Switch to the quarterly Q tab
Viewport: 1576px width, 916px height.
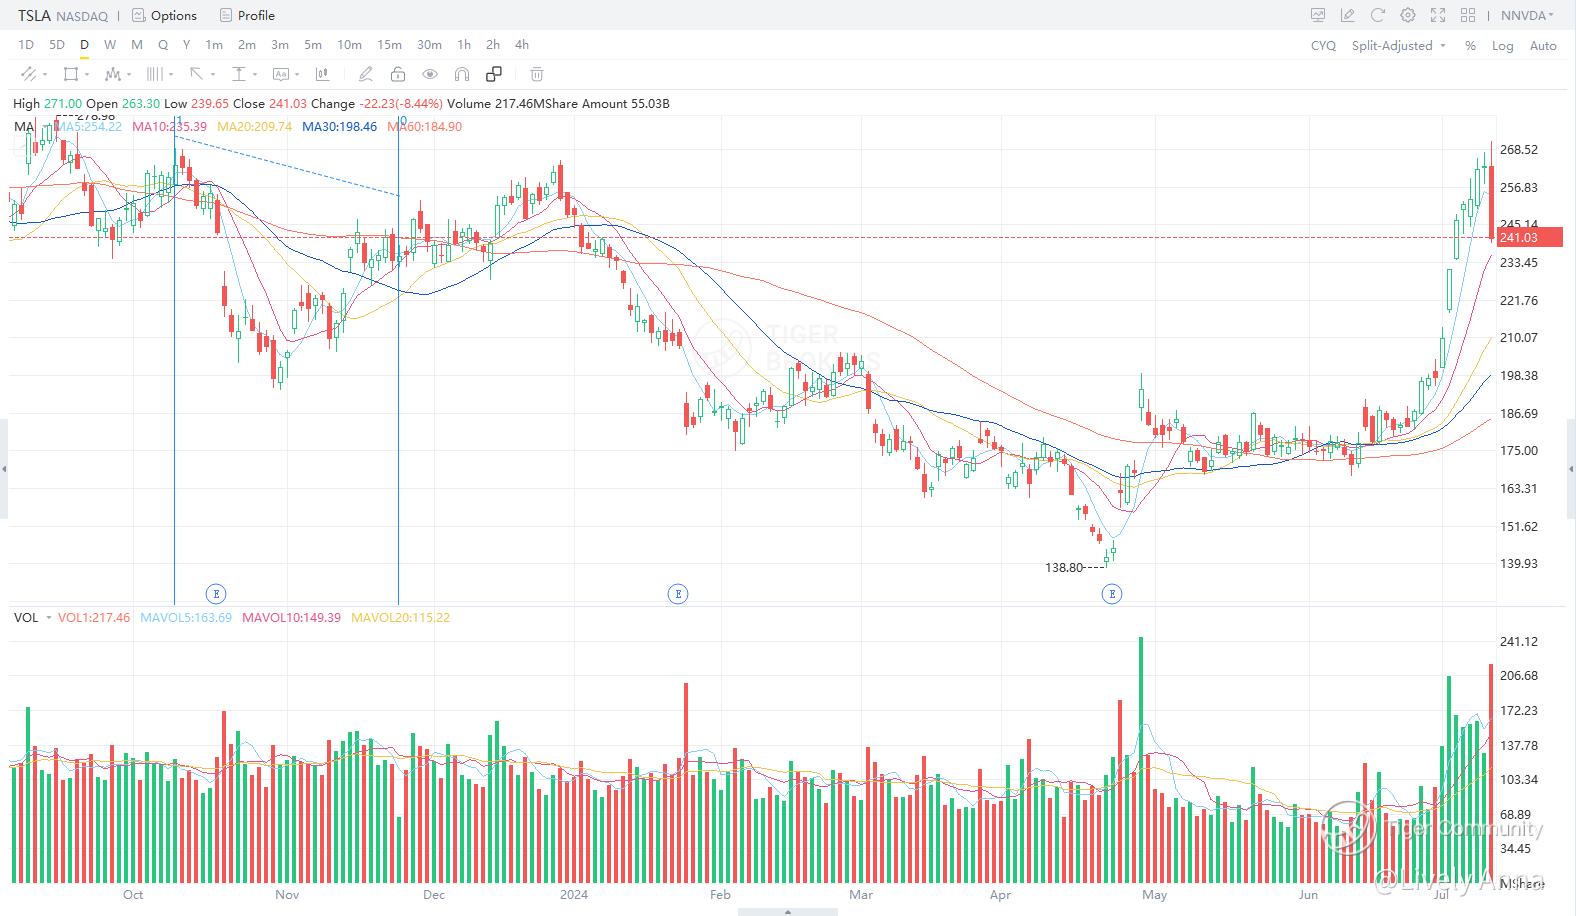163,44
